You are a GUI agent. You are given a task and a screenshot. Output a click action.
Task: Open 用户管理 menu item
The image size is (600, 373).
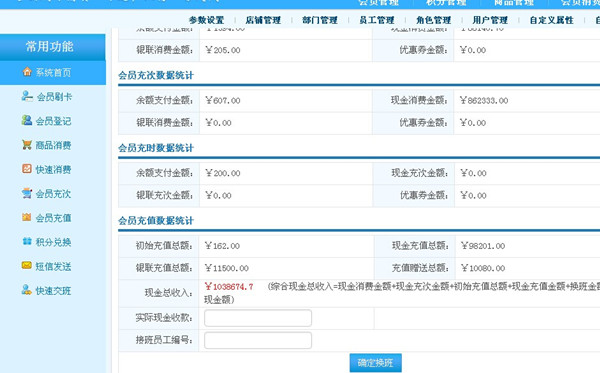490,20
